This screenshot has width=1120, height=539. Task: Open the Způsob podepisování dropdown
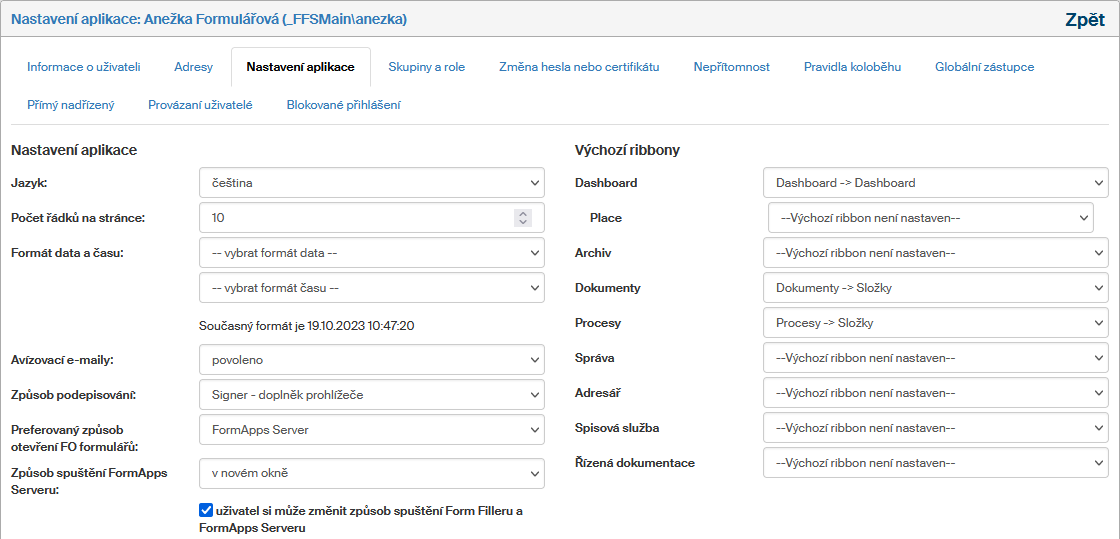click(x=372, y=394)
